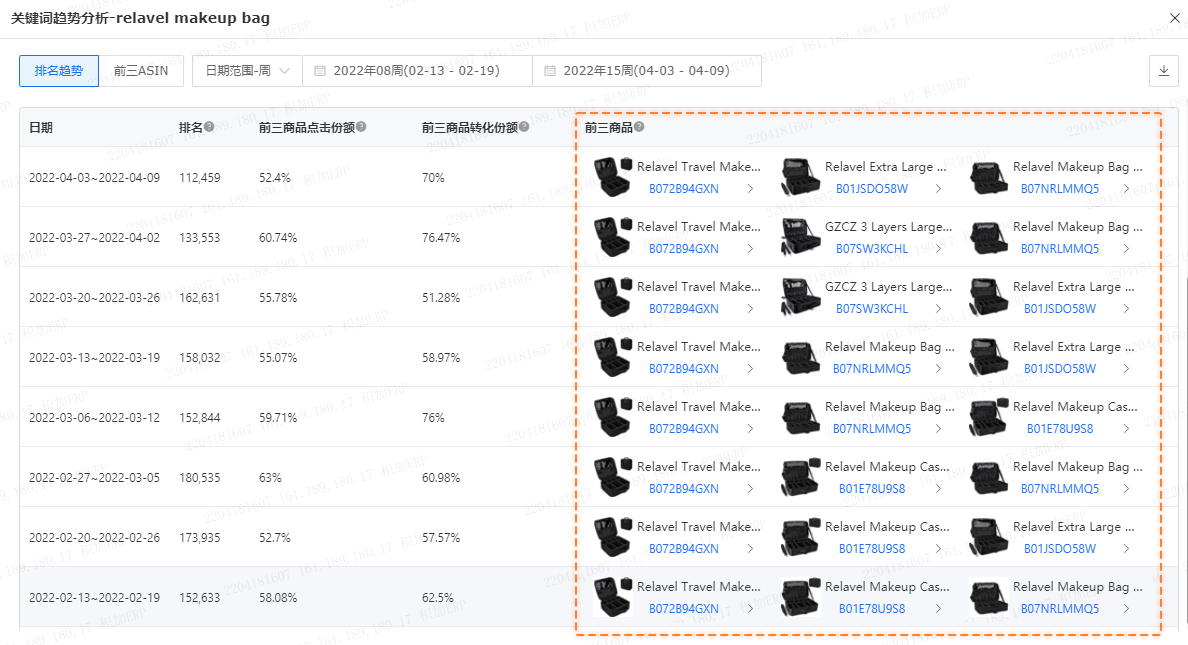
Task: Open the end week picker 2022年15周
Action: [x=647, y=71]
